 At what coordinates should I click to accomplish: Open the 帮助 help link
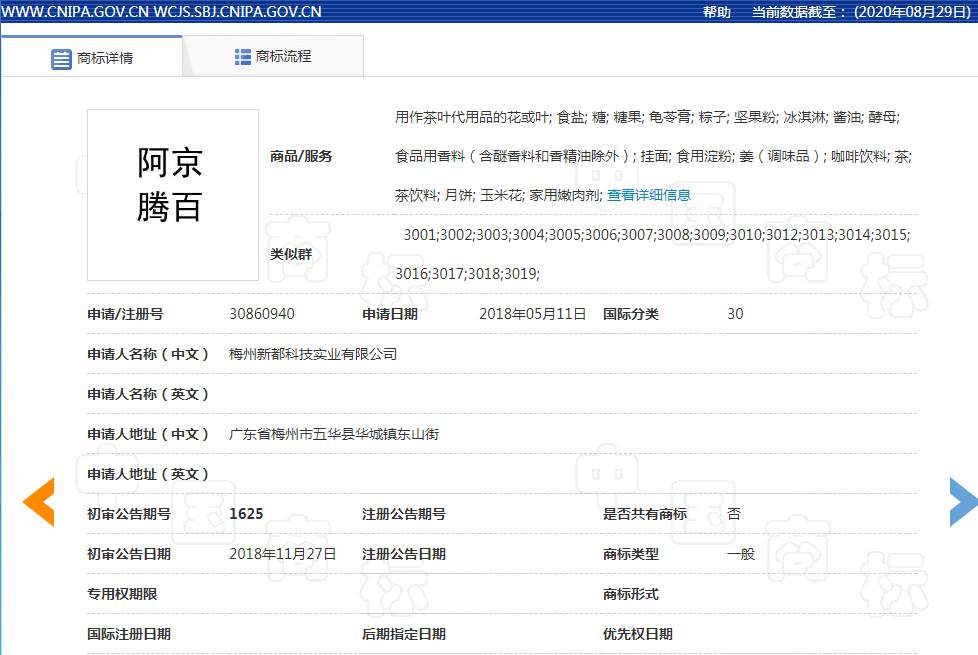click(x=716, y=12)
